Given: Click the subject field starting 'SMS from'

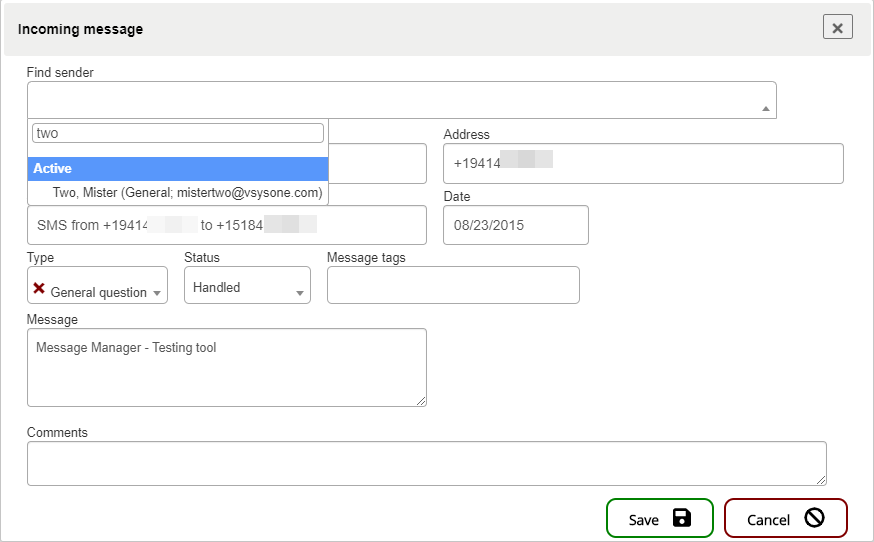Looking at the screenshot, I should (226, 225).
